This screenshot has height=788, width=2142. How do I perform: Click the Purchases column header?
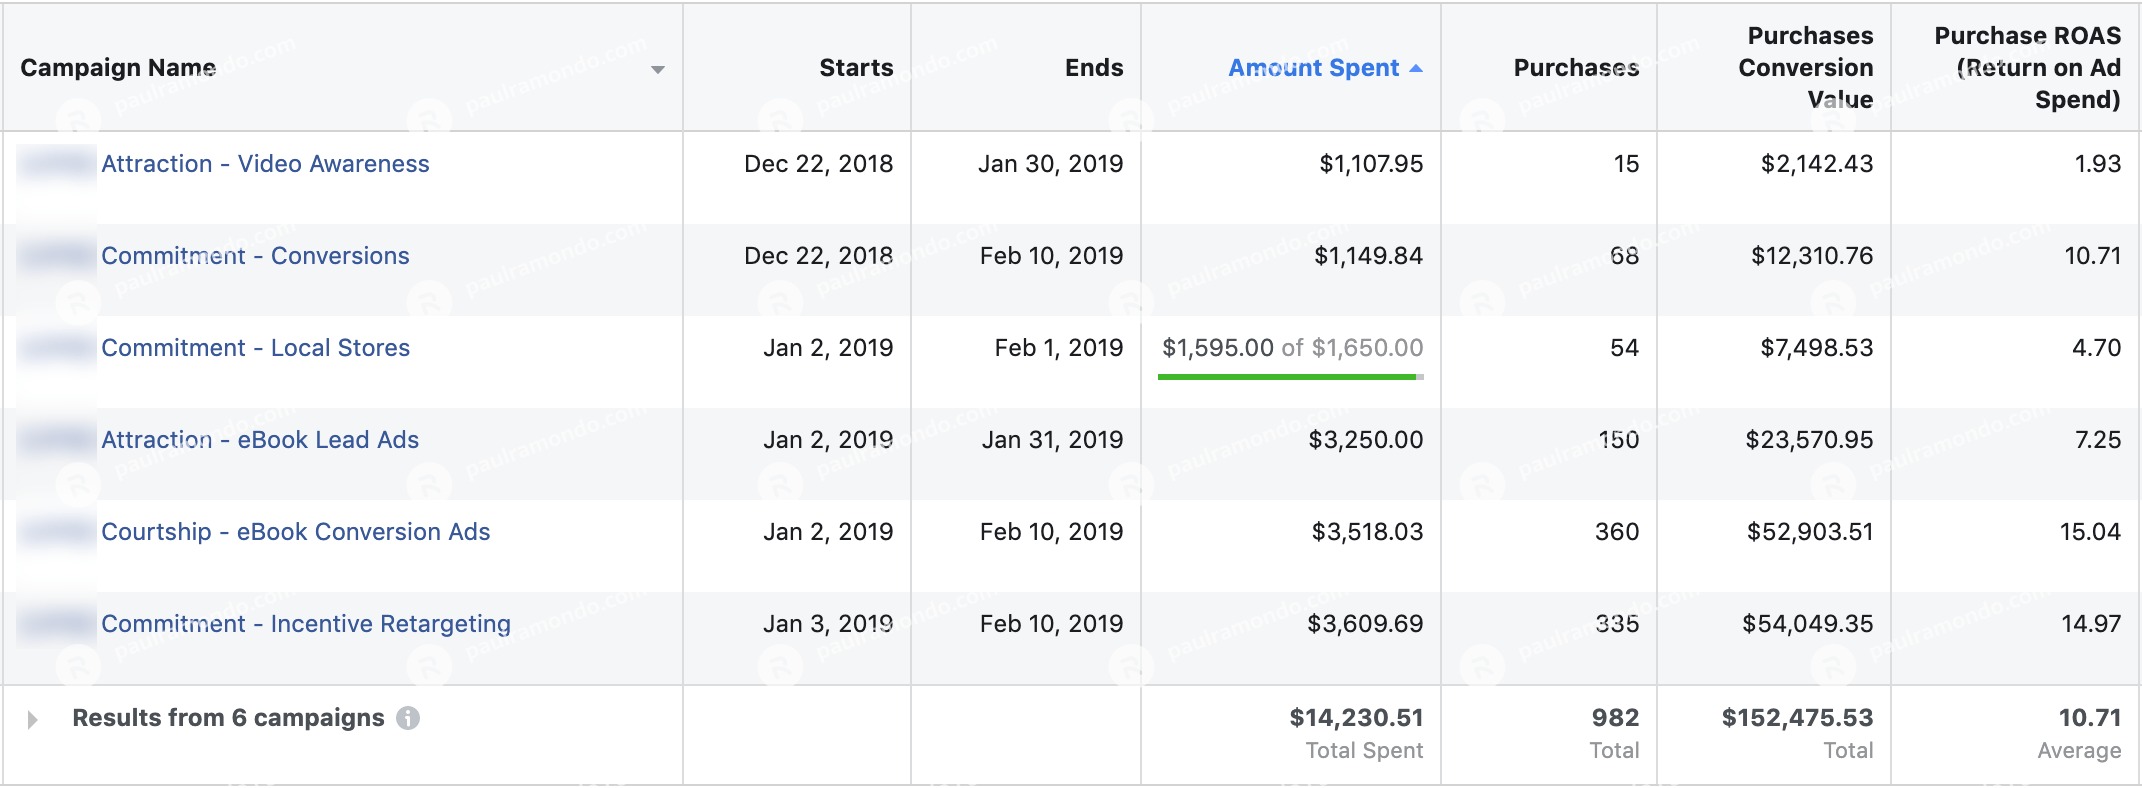[1576, 68]
